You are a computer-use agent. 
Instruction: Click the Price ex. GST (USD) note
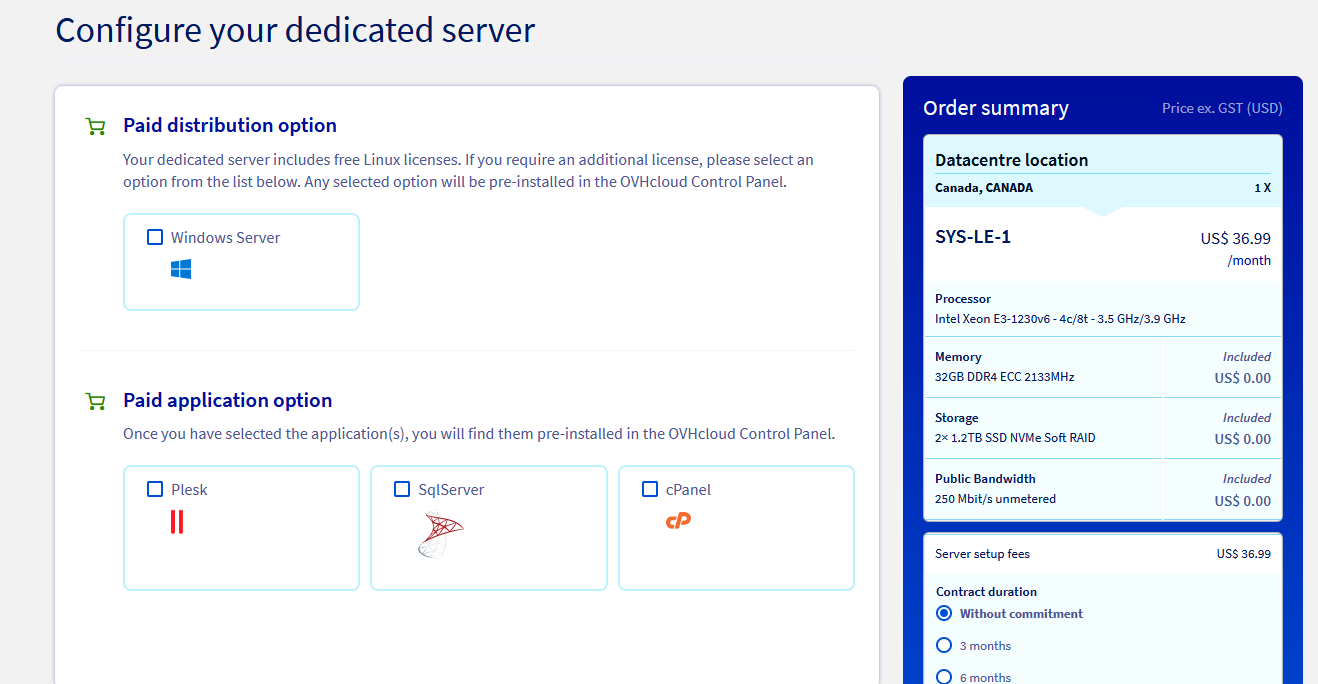1222,108
